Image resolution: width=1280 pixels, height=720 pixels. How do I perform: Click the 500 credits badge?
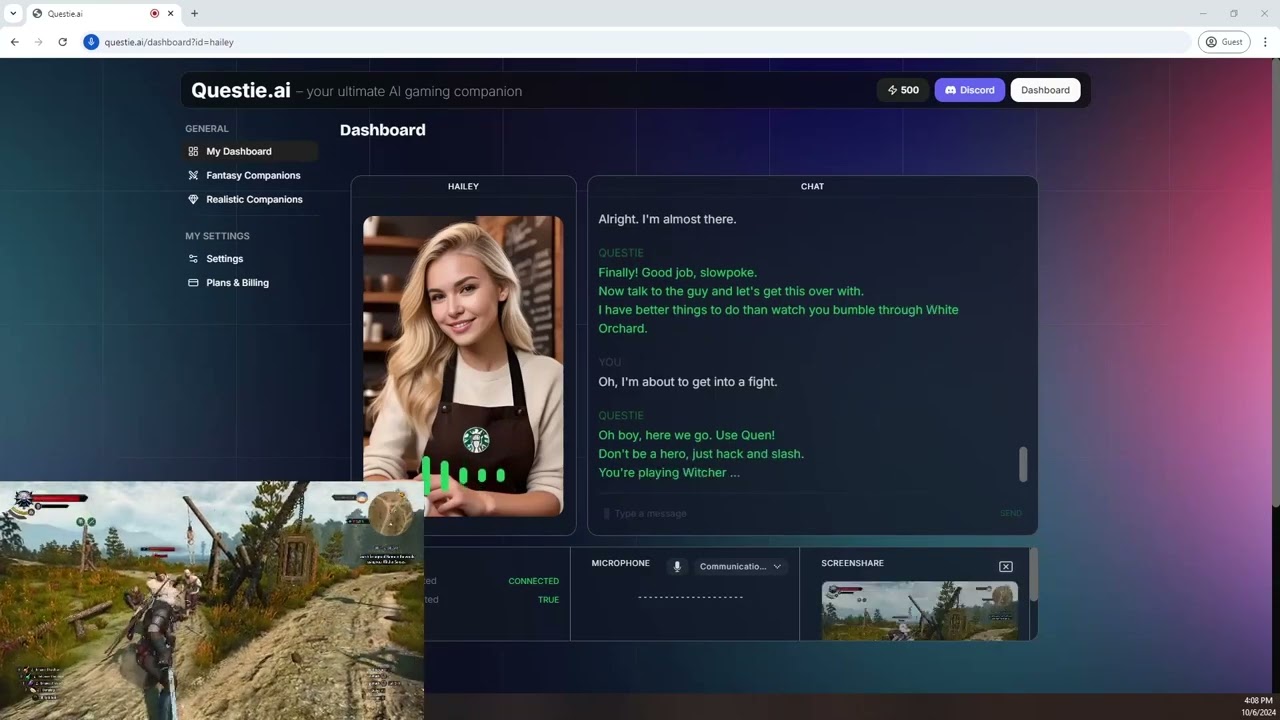pyautogui.click(x=903, y=90)
